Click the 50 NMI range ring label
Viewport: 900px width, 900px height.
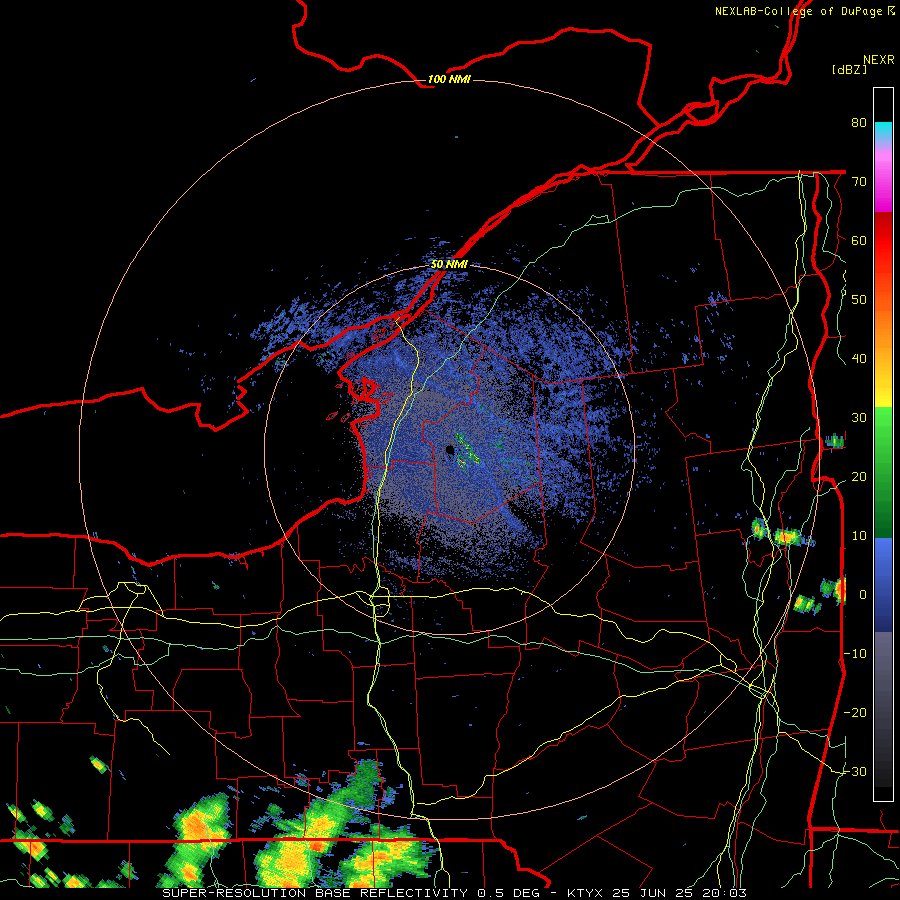coord(449,265)
